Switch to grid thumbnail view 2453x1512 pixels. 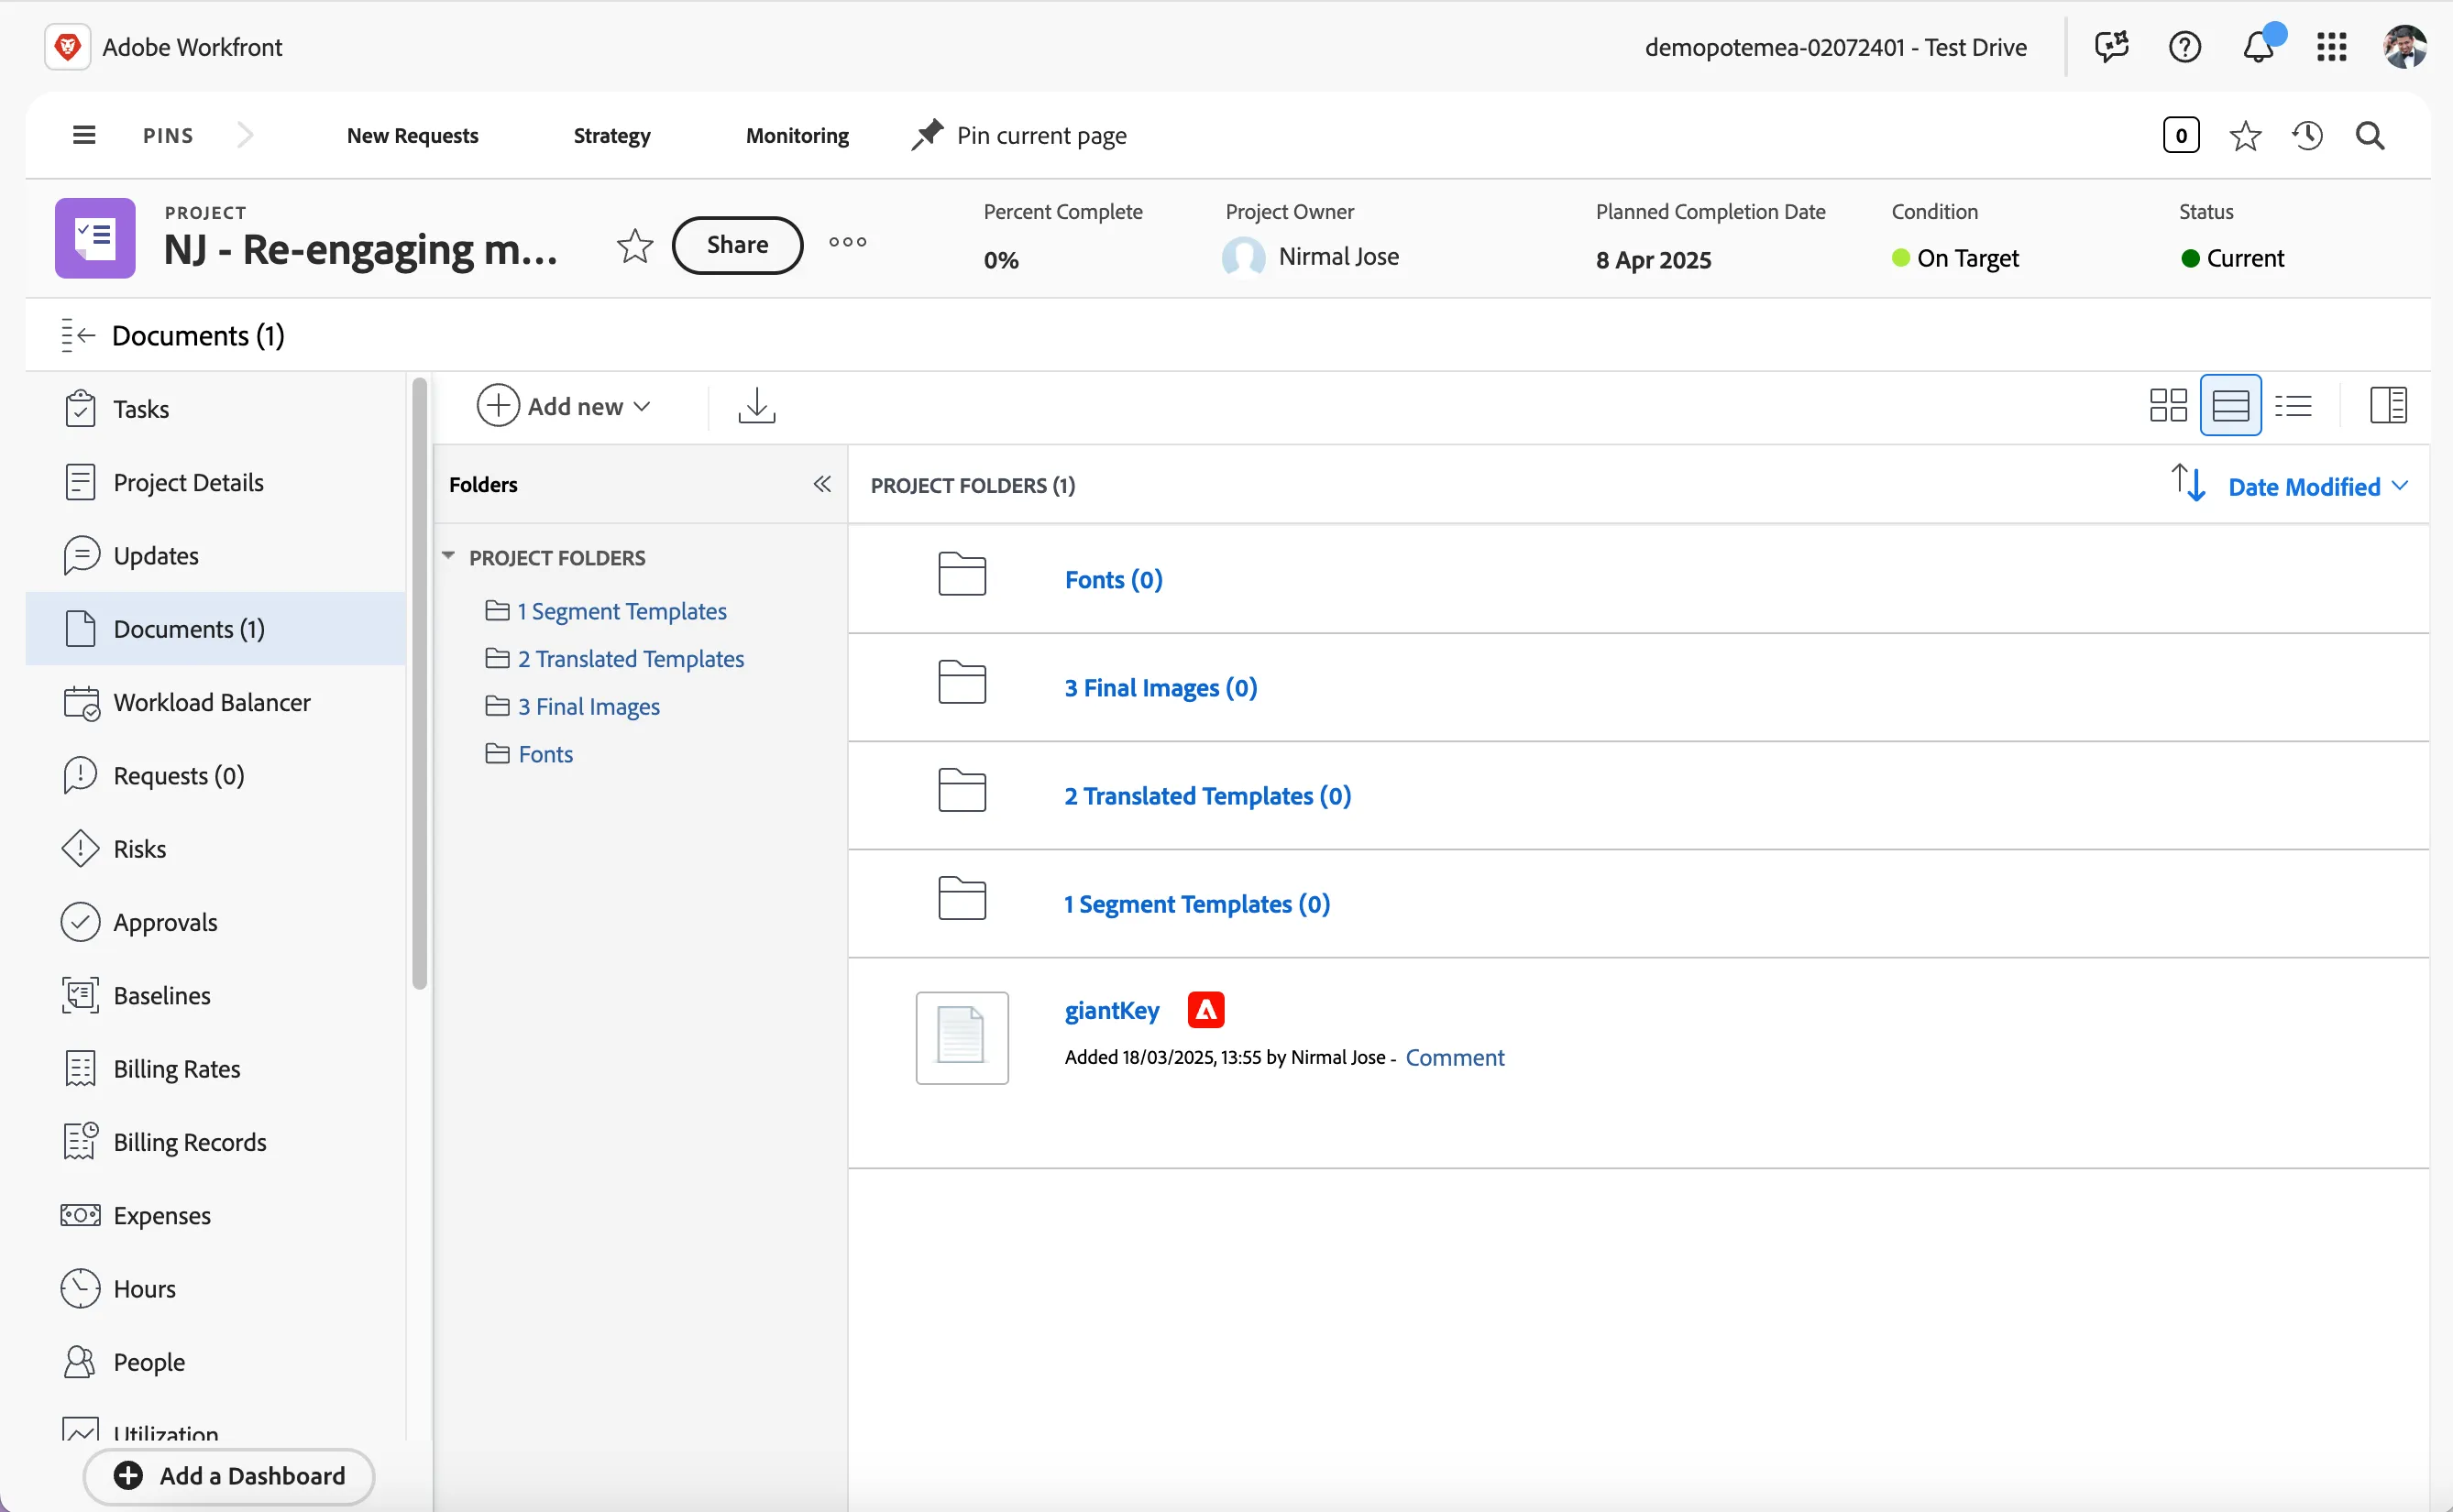[2168, 405]
